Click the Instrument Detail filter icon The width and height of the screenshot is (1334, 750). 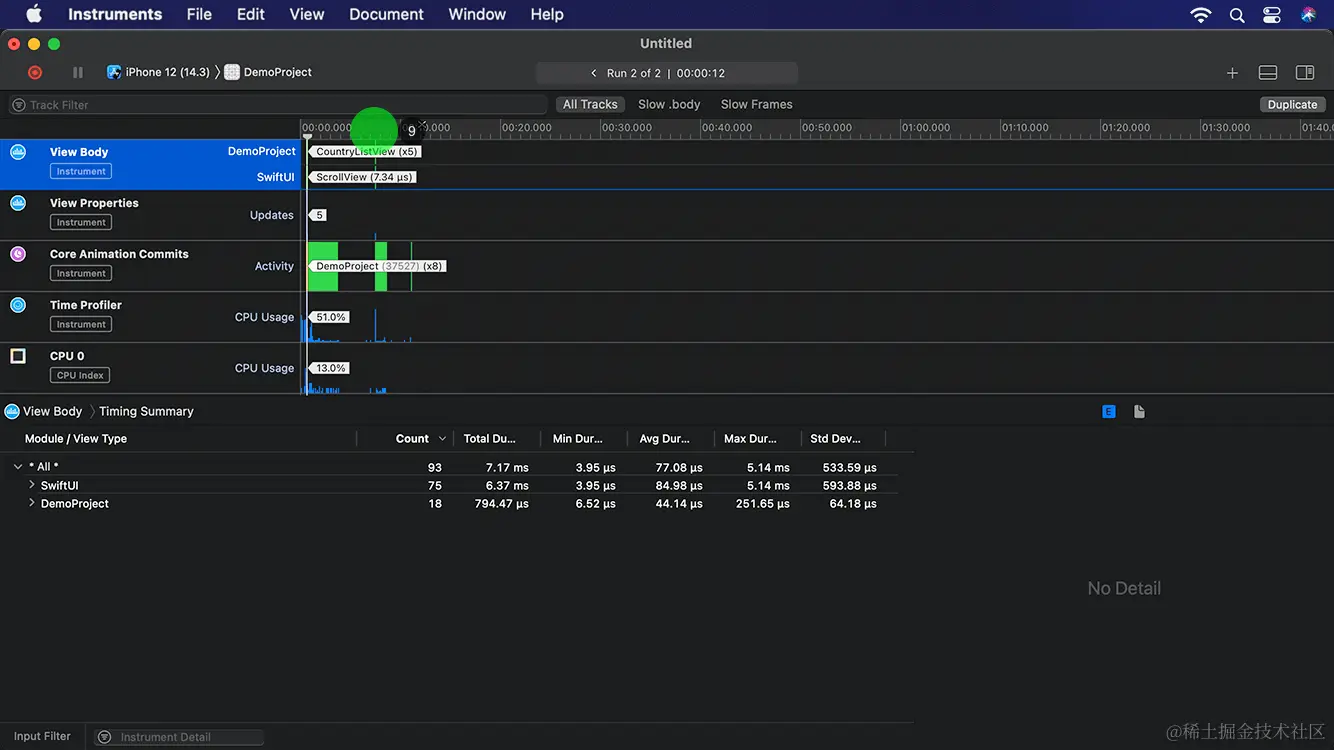tap(104, 737)
